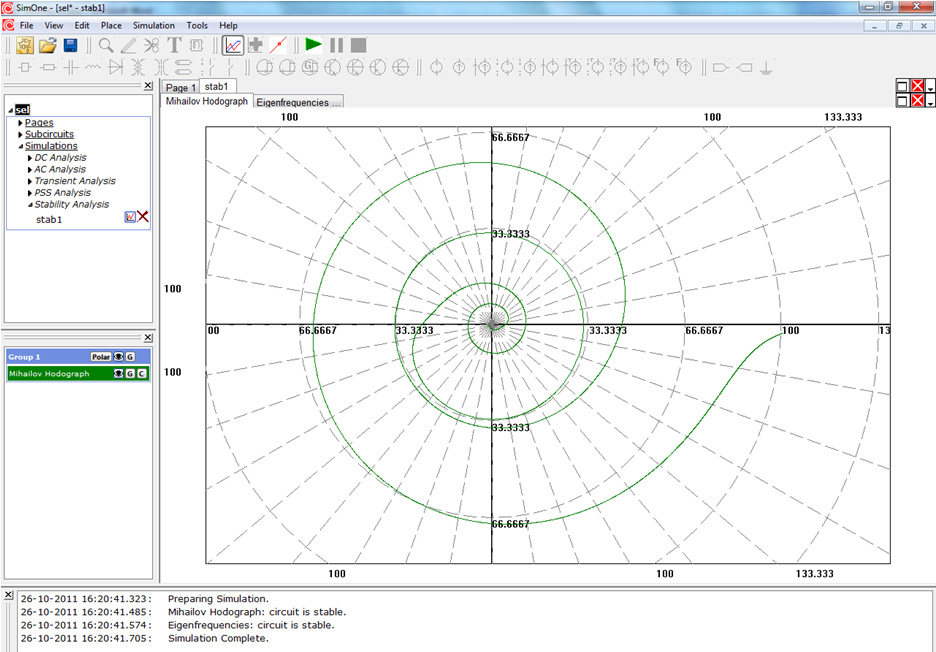Save with the blue floppy disk icon
The width and height of the screenshot is (936, 652).
pyautogui.click(x=70, y=45)
